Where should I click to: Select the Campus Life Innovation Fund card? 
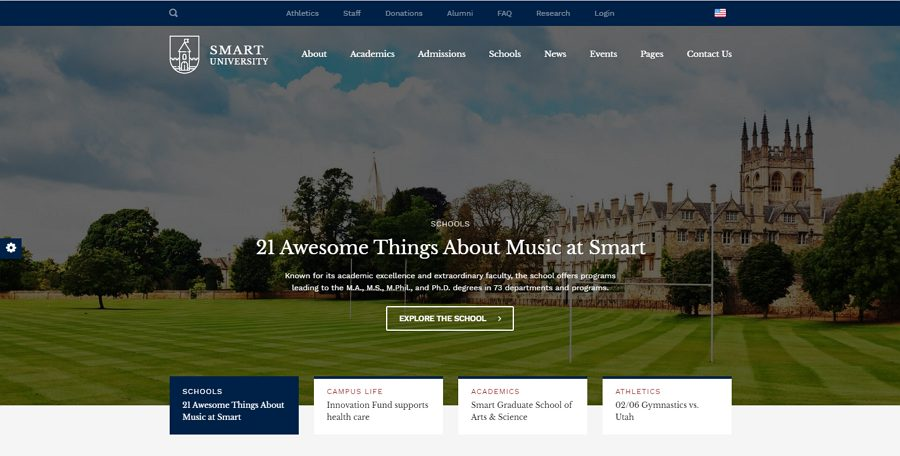click(378, 405)
